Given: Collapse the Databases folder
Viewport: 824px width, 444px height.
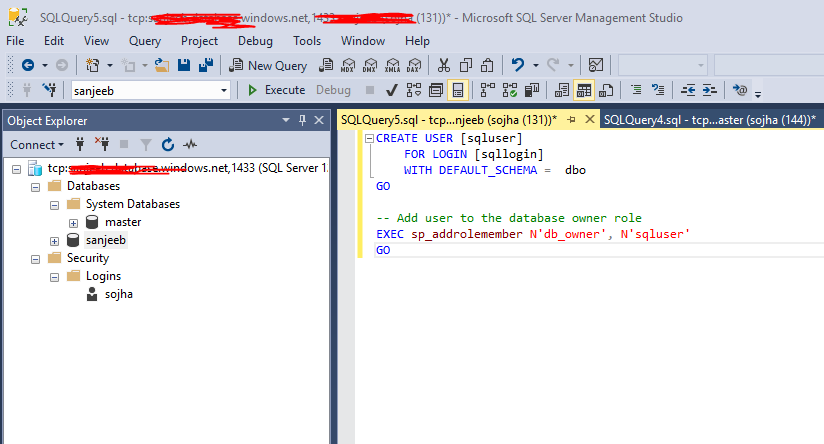Looking at the screenshot, I should coord(35,187).
